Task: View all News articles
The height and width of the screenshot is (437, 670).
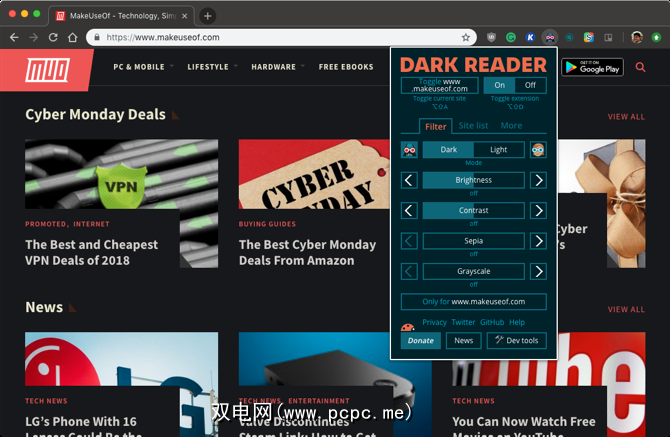Action: 626,309
